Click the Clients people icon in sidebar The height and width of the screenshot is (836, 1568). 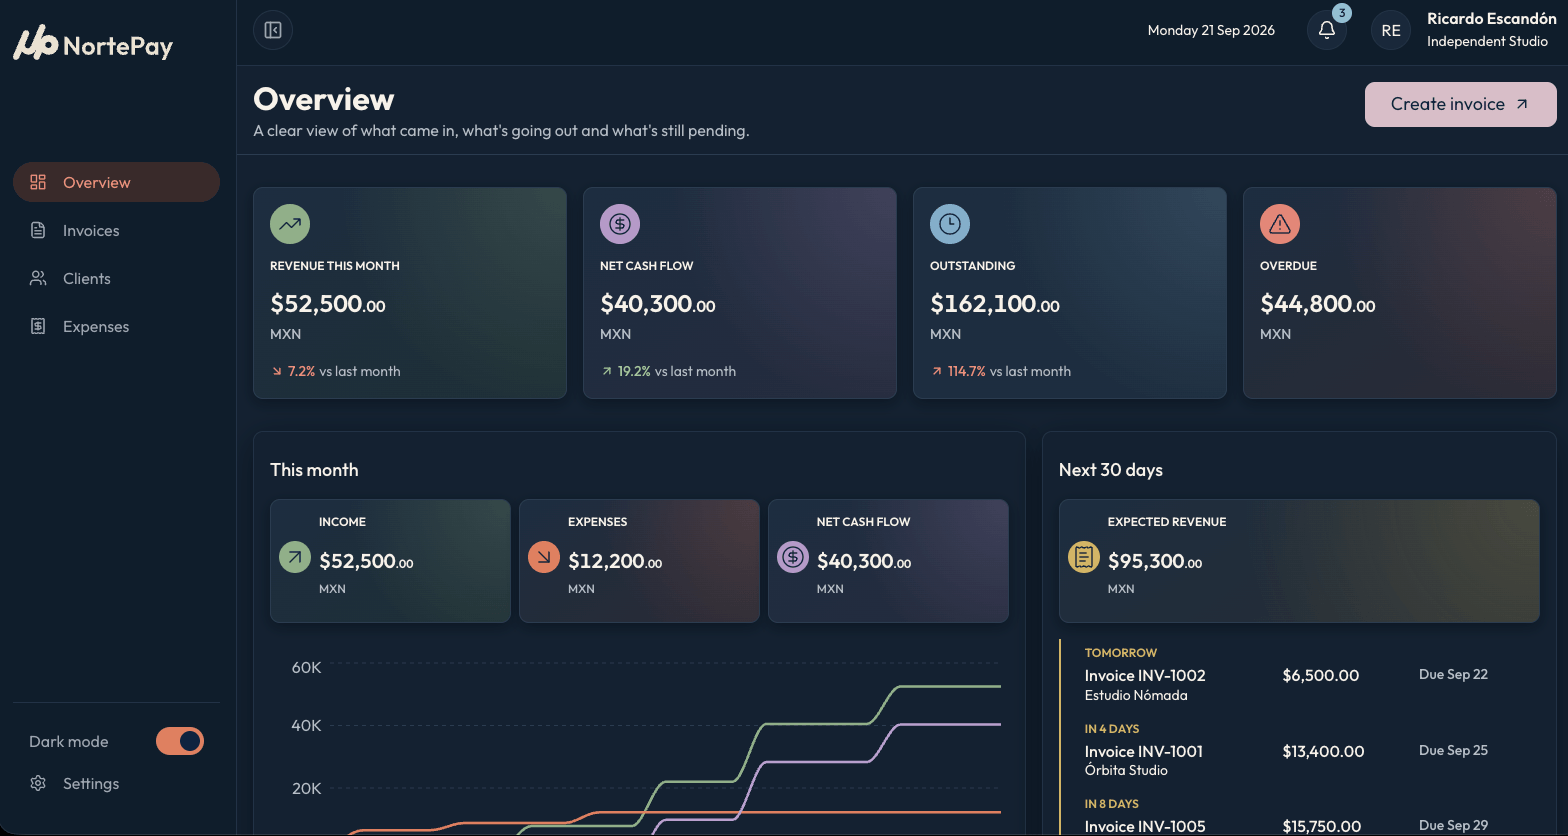[x=38, y=278]
